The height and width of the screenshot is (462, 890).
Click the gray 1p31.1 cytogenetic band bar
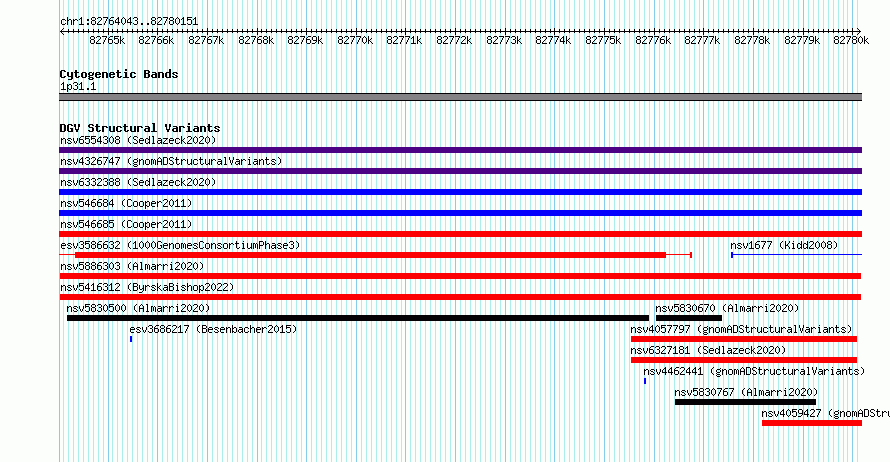pyautogui.click(x=460, y=98)
